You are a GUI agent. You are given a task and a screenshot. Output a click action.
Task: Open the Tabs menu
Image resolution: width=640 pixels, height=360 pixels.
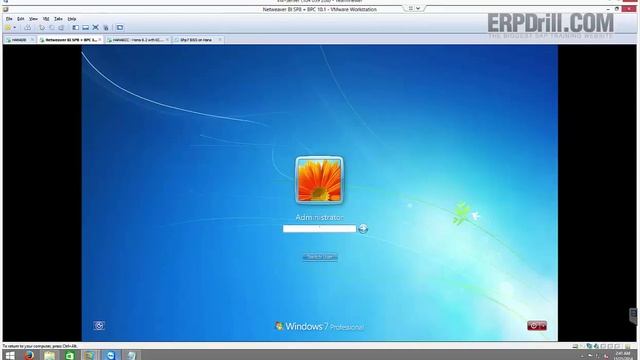pos(58,19)
